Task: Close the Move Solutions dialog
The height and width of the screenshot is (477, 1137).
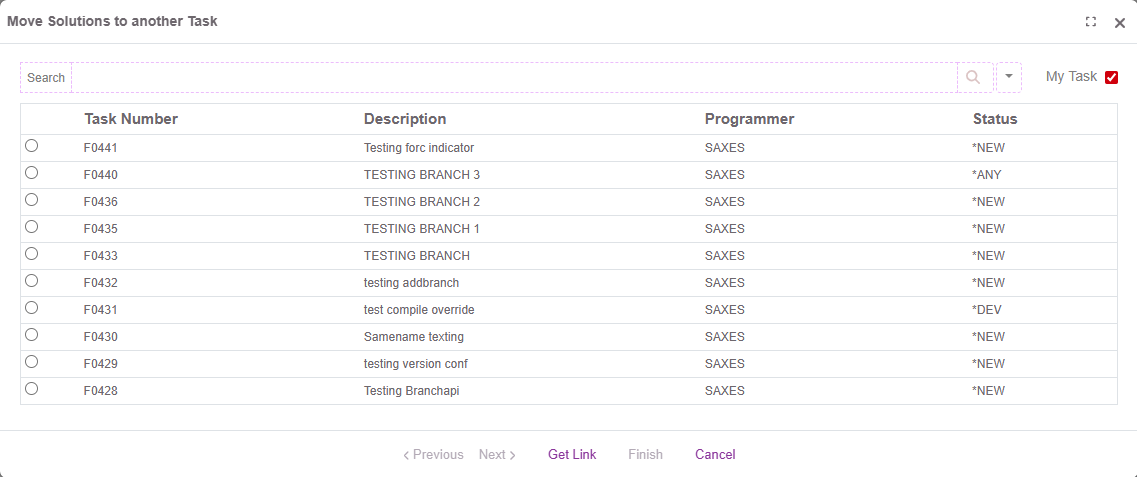Action: pos(1120,22)
